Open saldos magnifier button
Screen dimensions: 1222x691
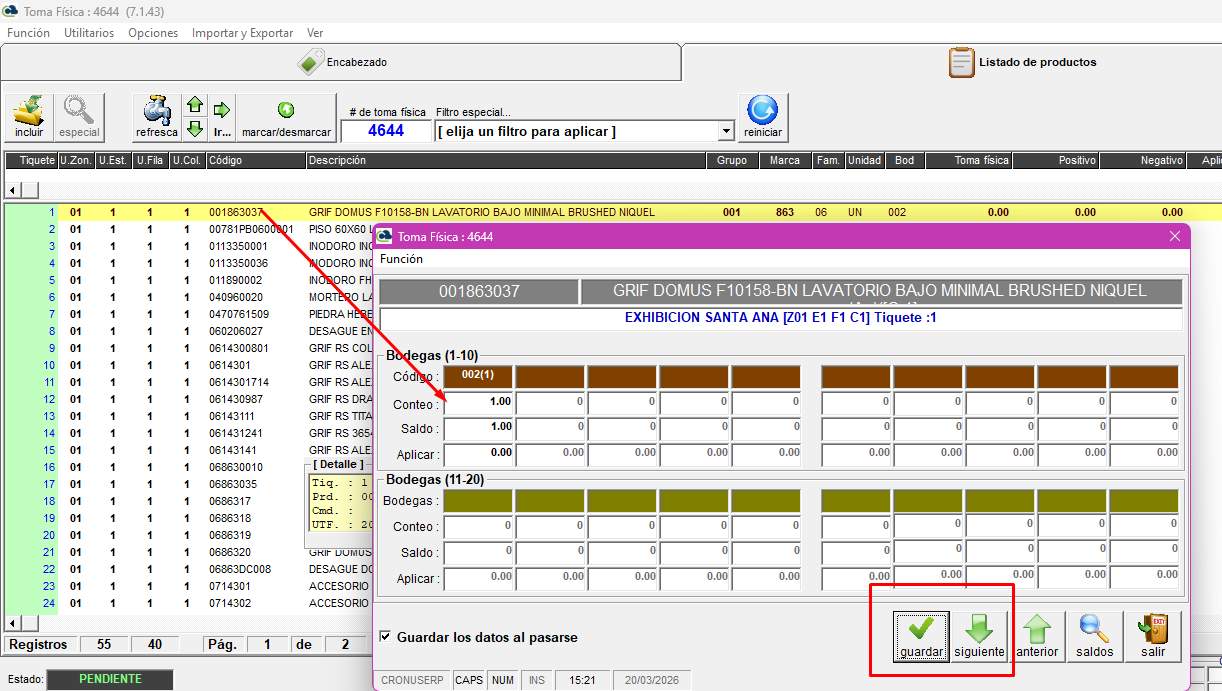(1095, 636)
